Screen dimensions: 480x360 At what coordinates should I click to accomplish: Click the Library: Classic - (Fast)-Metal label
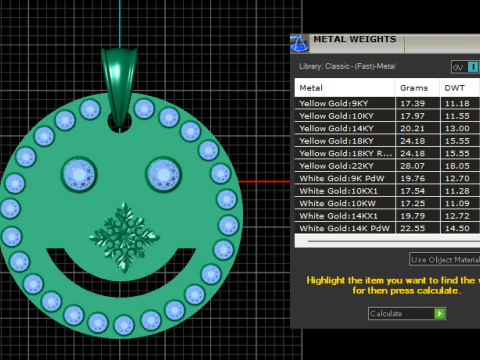click(x=347, y=66)
